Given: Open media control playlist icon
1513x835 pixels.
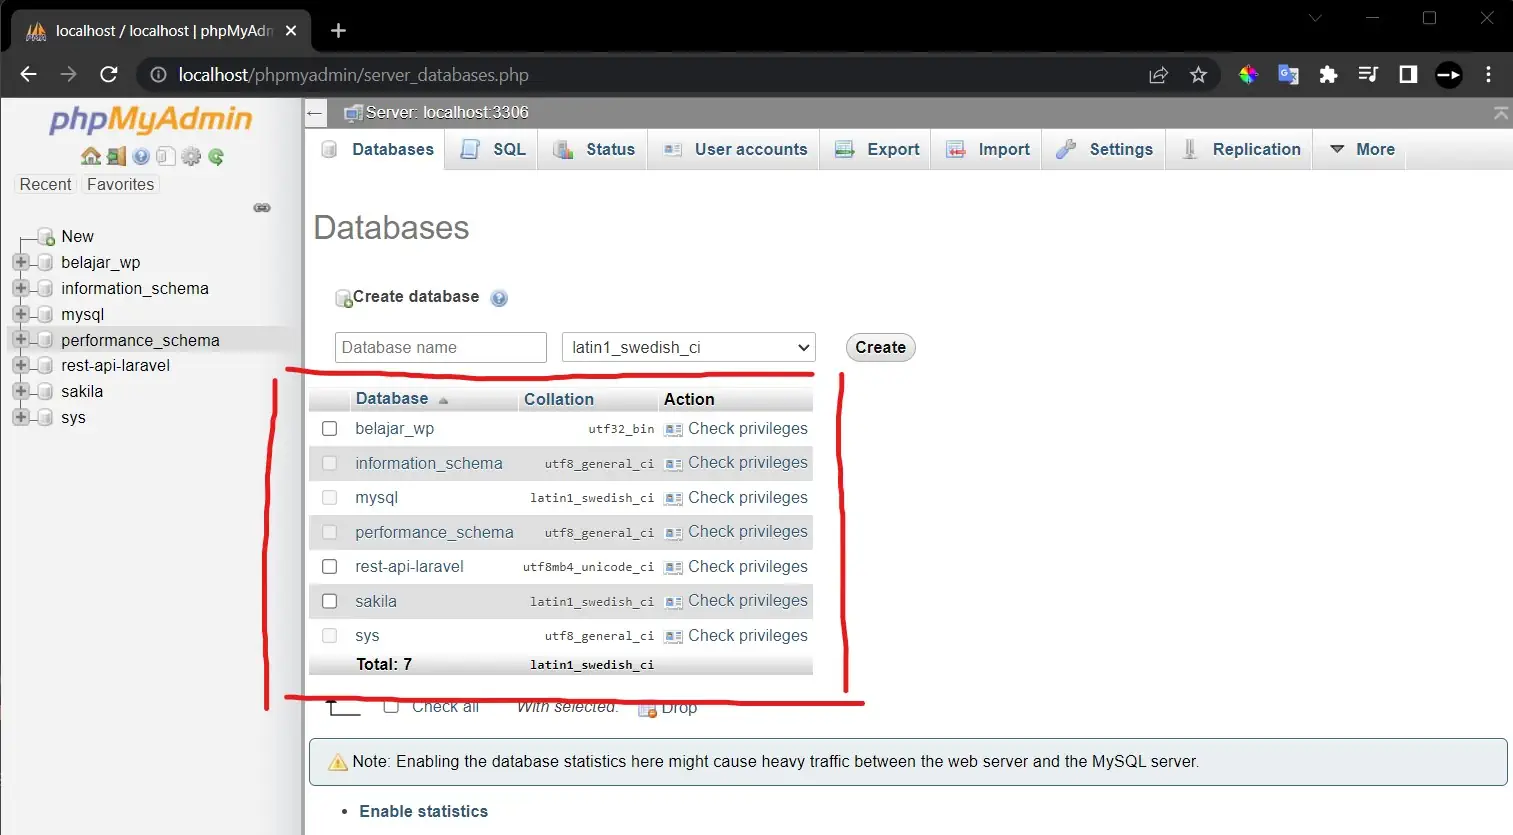Looking at the screenshot, I should click(1368, 75).
